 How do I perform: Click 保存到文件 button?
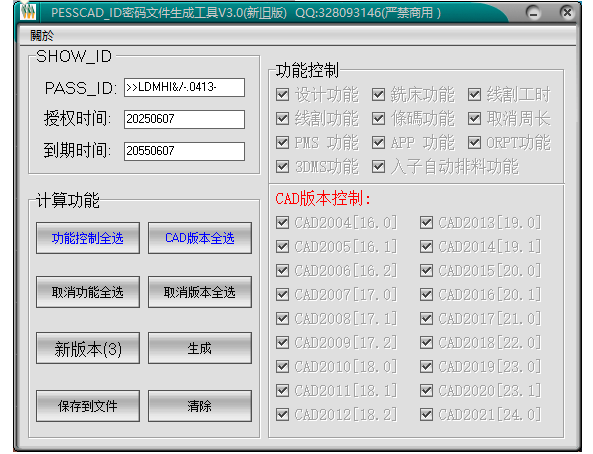(x=88, y=406)
